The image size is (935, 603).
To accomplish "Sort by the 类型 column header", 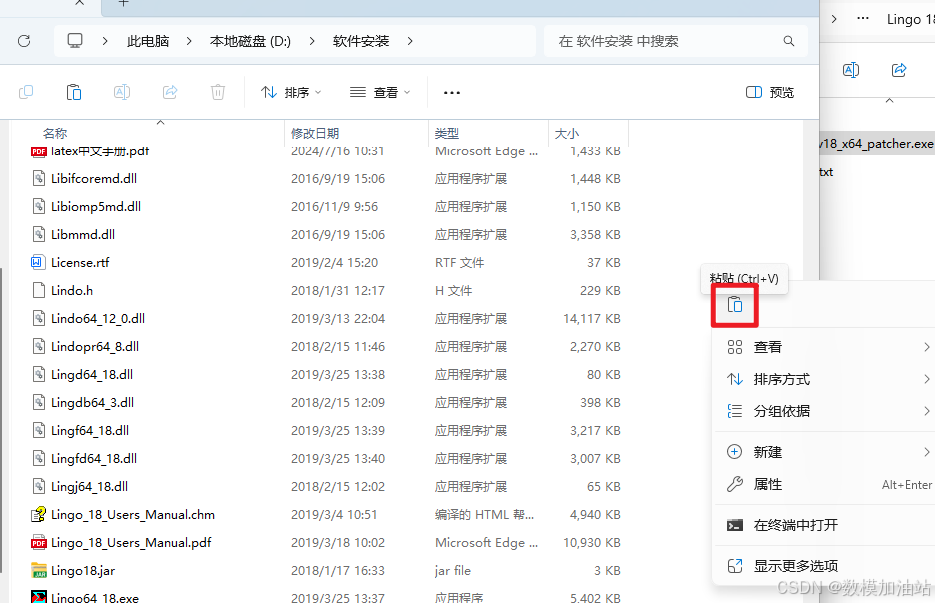I will click(447, 134).
